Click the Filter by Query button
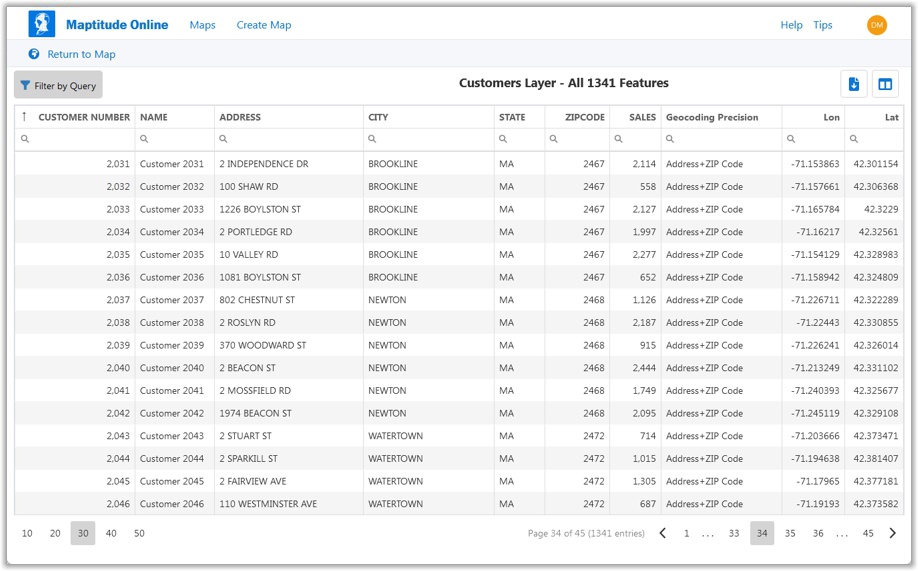Screen dimensions: 918x571 tap(58, 86)
